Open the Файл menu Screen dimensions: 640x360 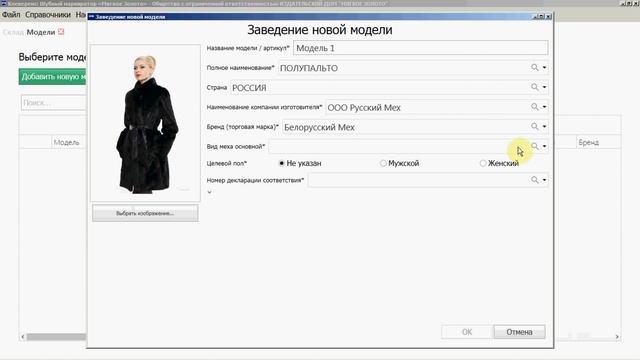(11, 15)
